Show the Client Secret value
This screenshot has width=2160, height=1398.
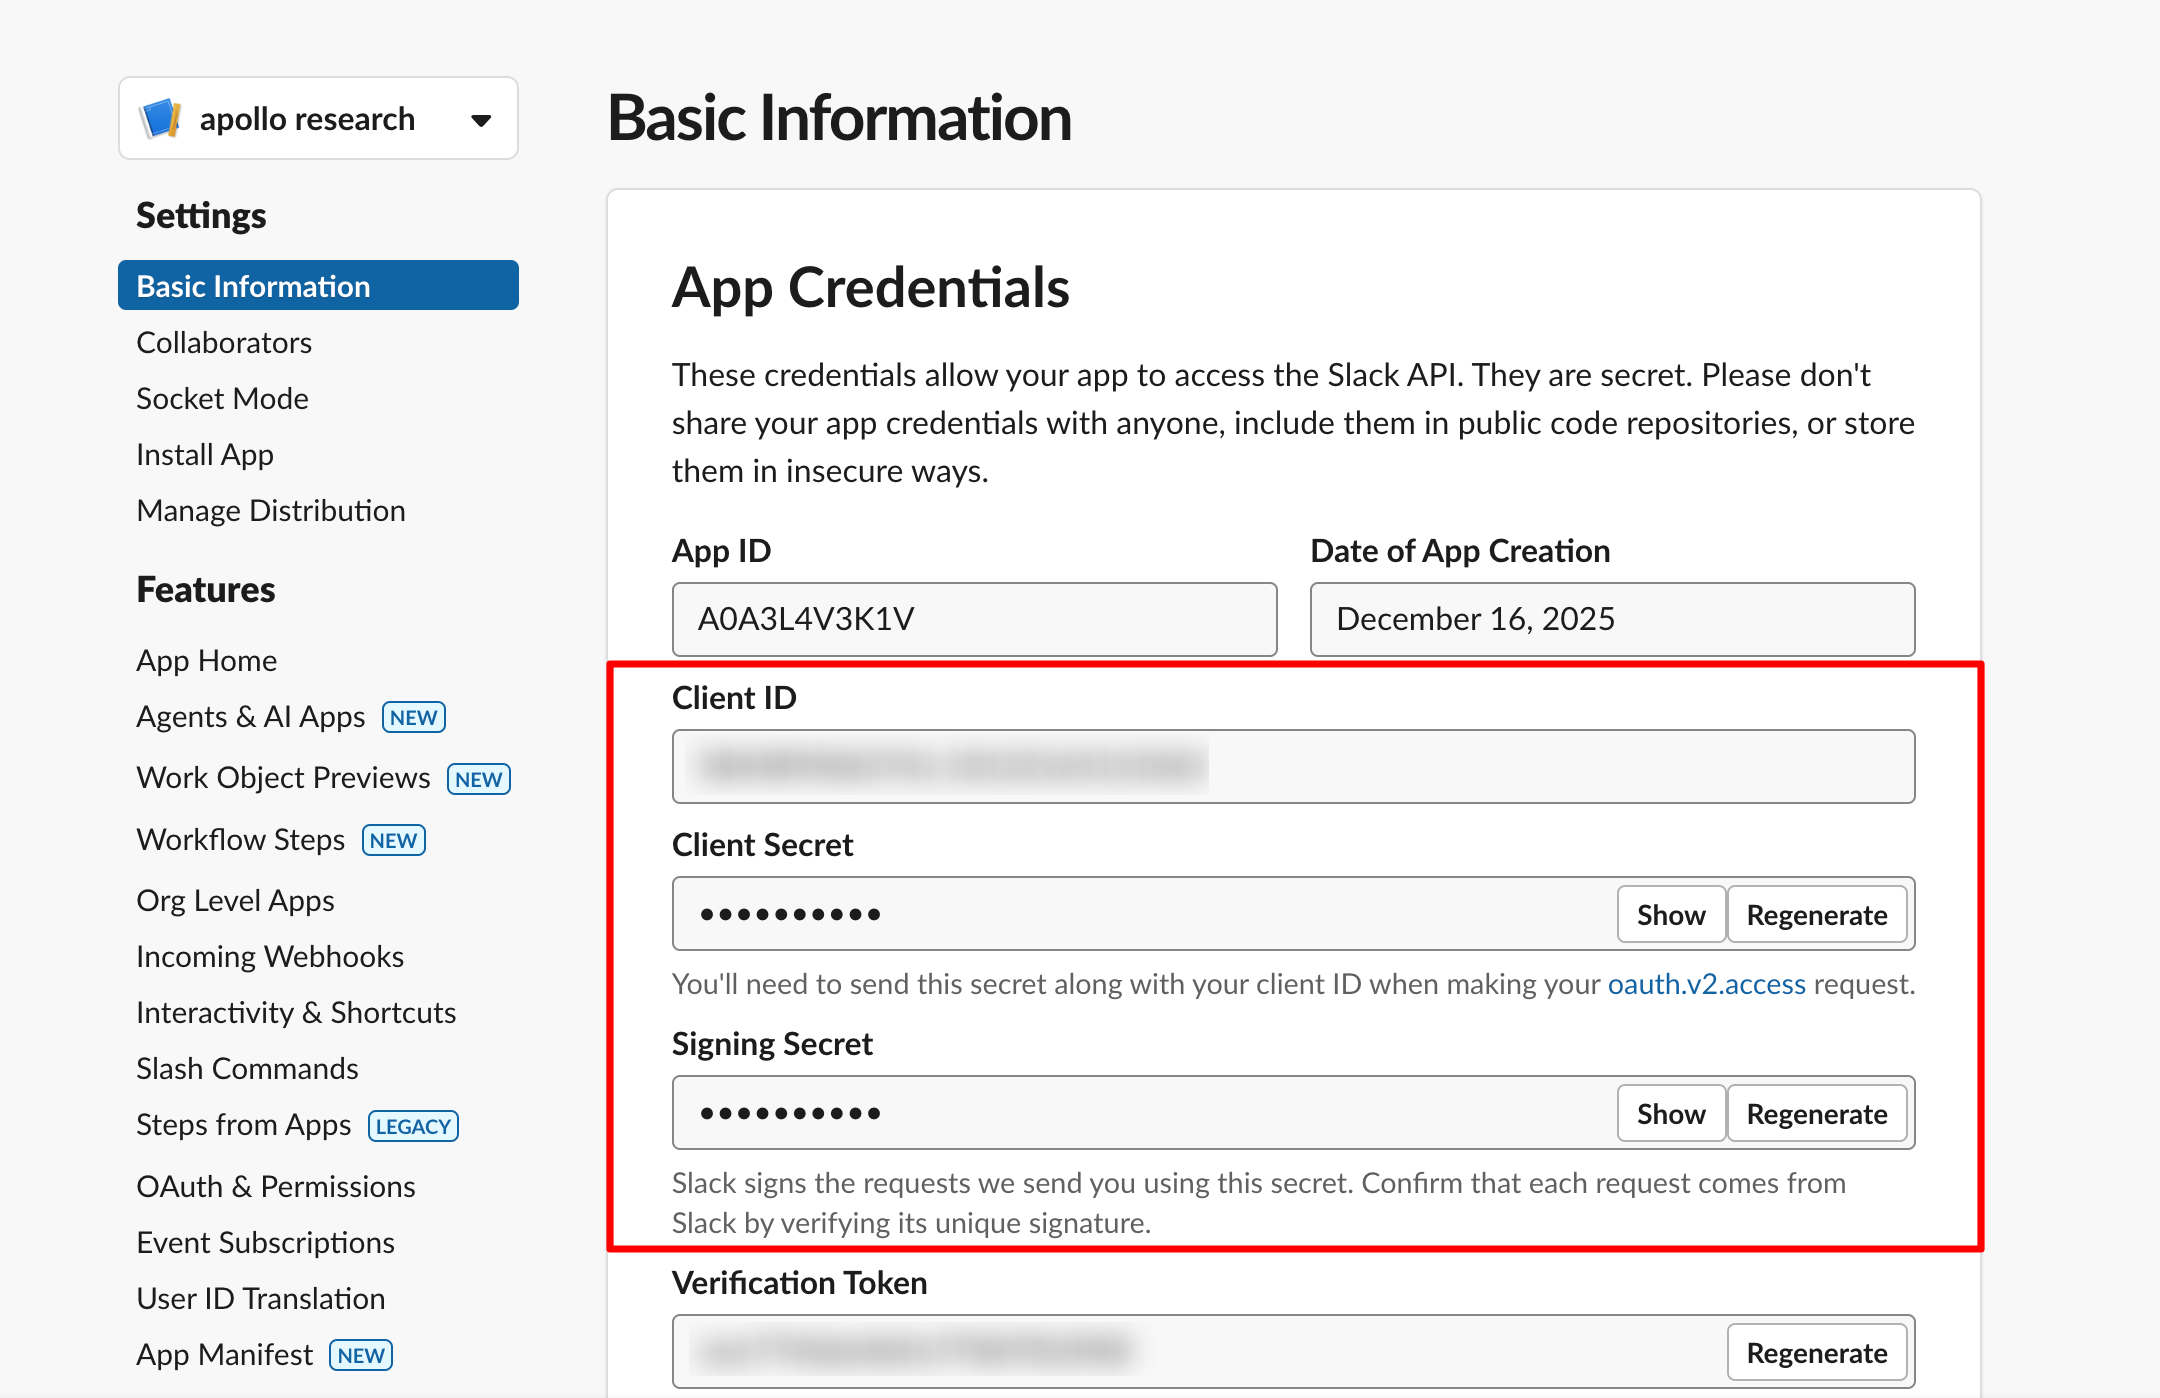pos(1670,913)
